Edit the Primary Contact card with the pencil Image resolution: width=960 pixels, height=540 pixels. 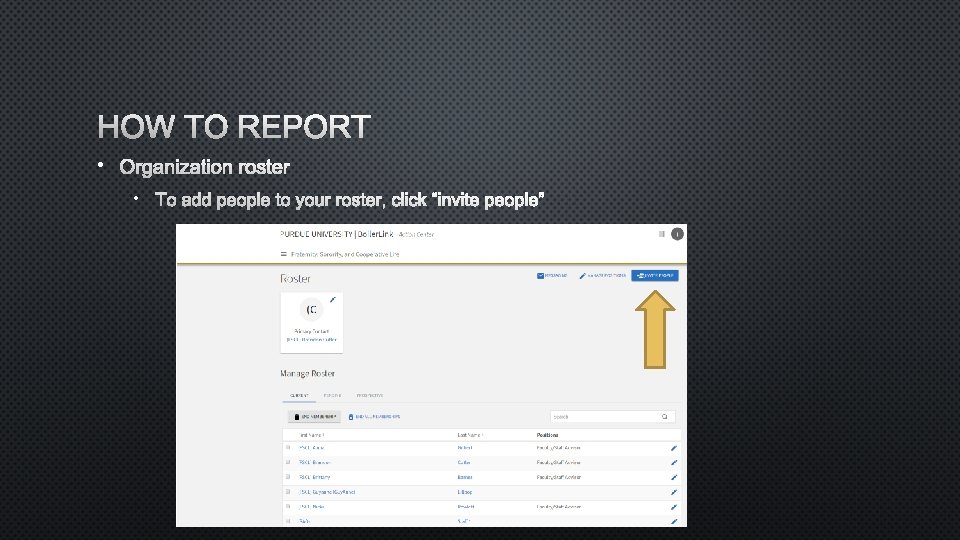click(x=332, y=299)
